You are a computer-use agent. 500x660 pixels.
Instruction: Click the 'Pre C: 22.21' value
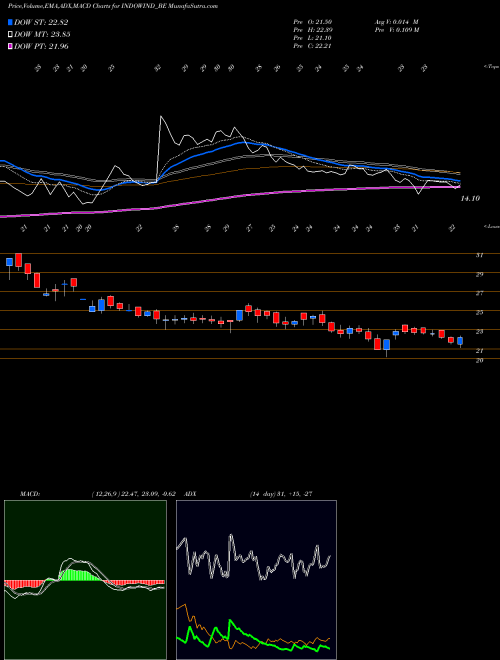312,46
